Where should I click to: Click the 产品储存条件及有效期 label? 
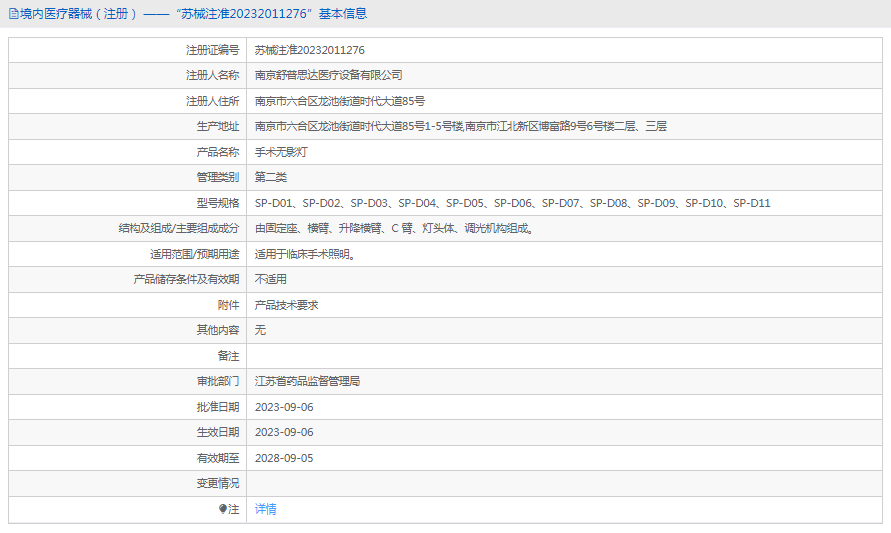[x=186, y=279]
